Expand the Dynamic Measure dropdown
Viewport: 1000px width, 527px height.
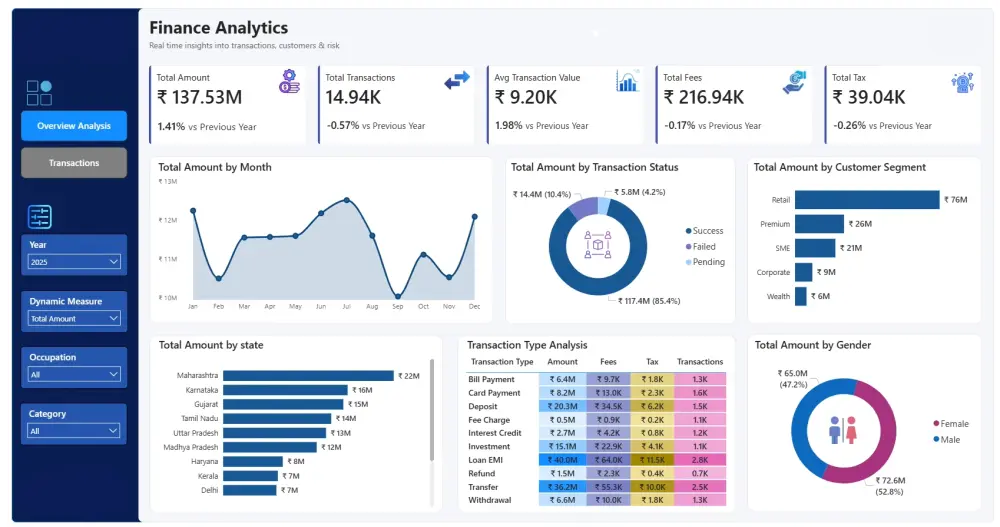tap(74, 318)
